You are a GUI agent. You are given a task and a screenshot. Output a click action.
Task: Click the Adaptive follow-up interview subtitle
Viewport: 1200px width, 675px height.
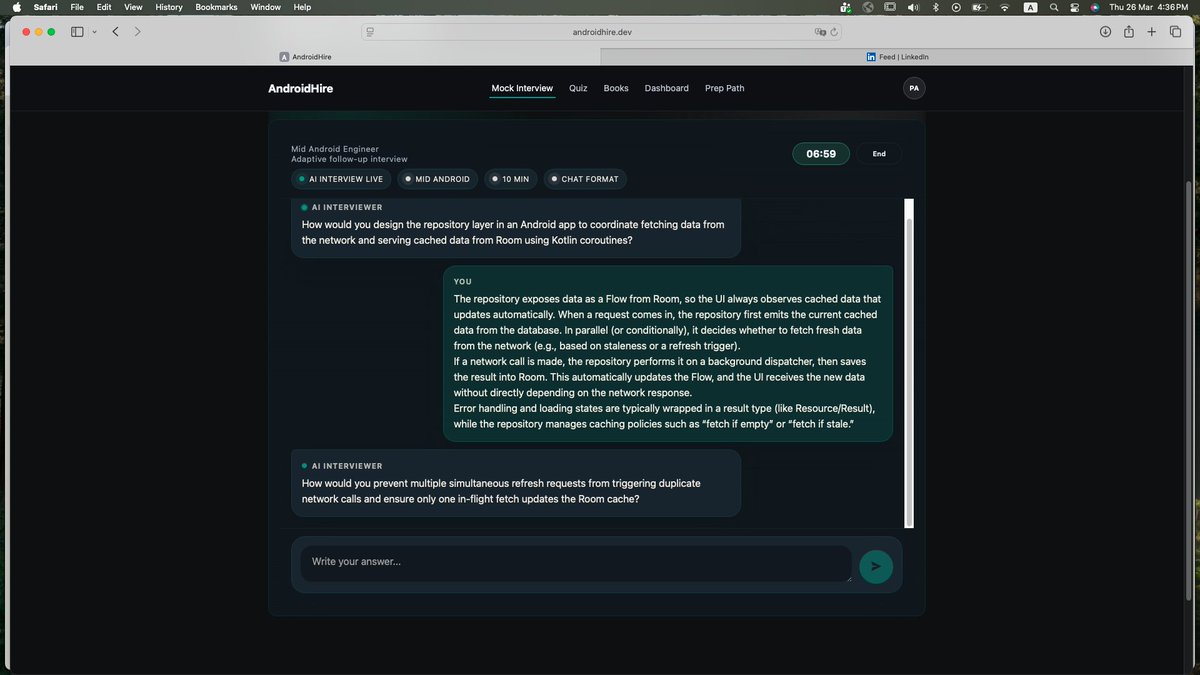(x=349, y=159)
